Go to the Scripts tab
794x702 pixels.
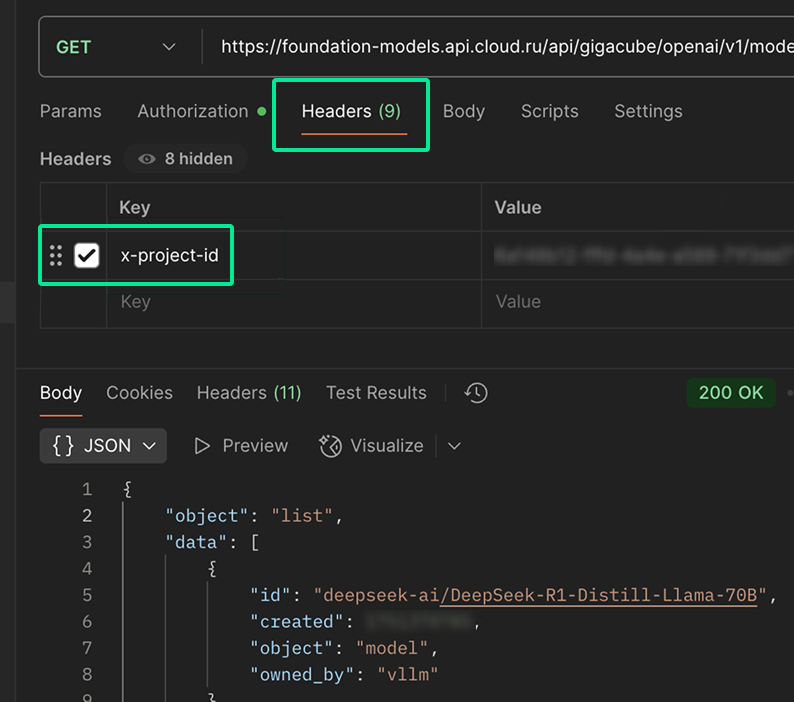tap(549, 111)
